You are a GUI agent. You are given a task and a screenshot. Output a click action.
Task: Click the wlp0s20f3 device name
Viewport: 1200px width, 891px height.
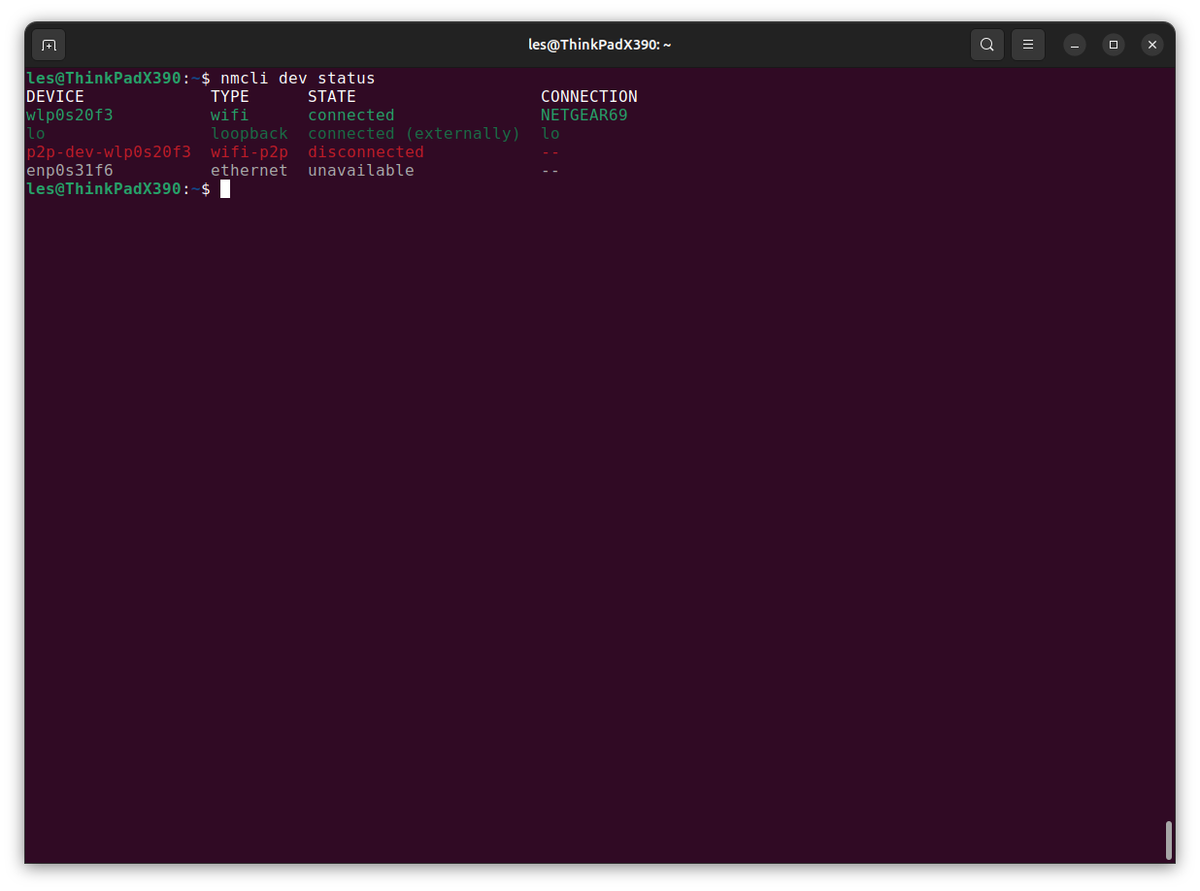68,114
